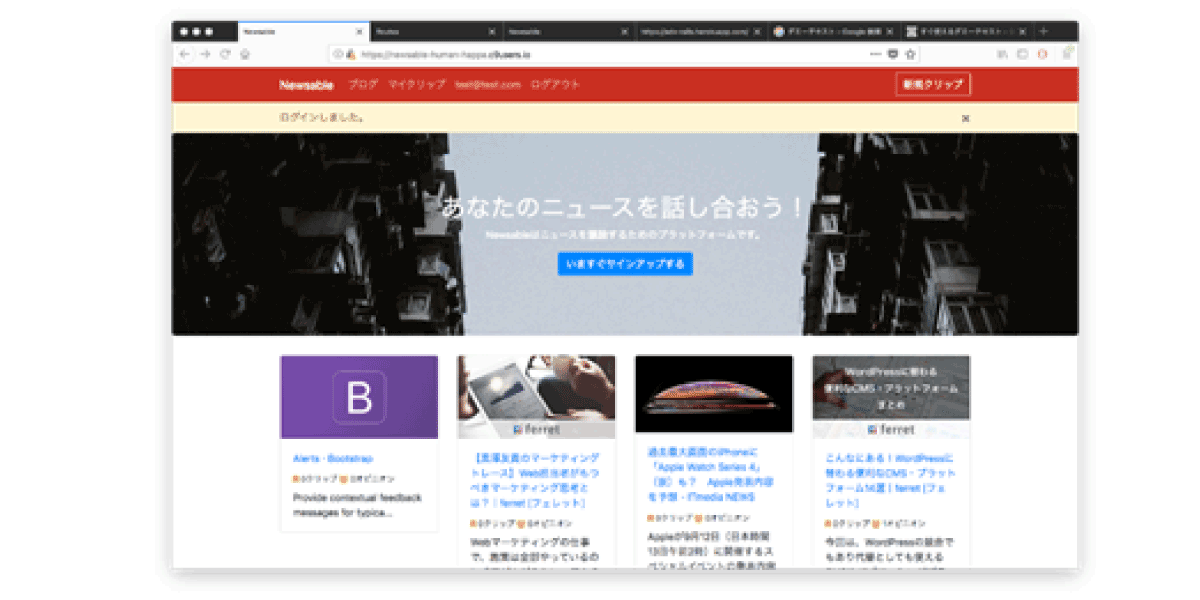Click the 新規クリップ button
The height and width of the screenshot is (600, 1200).
point(933,85)
